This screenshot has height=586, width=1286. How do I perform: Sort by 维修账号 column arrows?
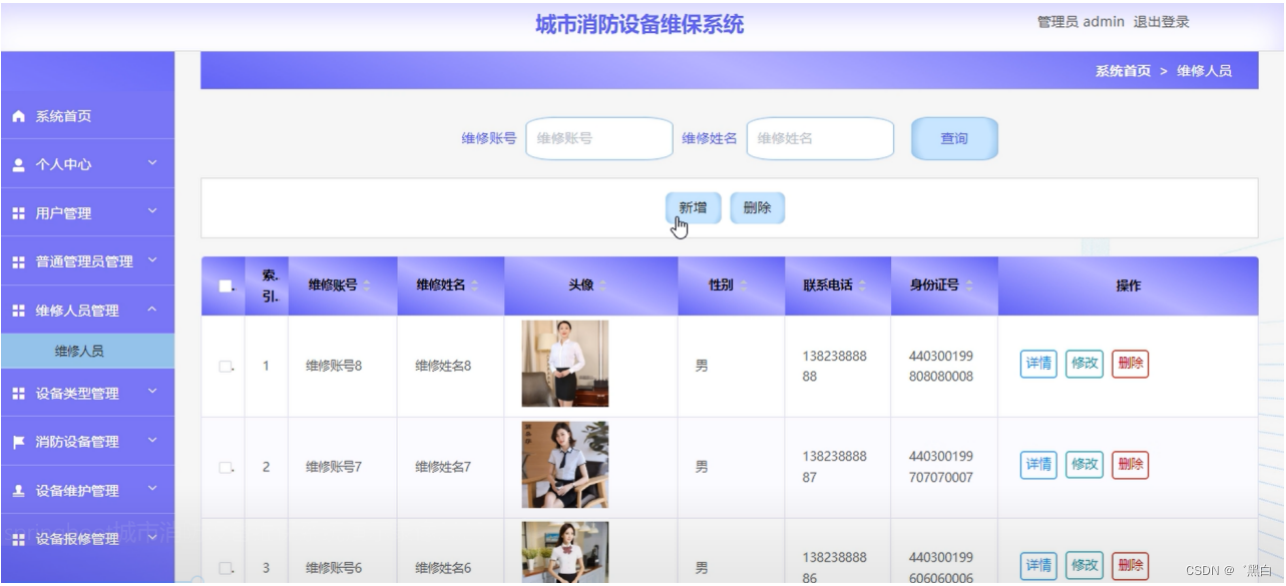(x=366, y=286)
